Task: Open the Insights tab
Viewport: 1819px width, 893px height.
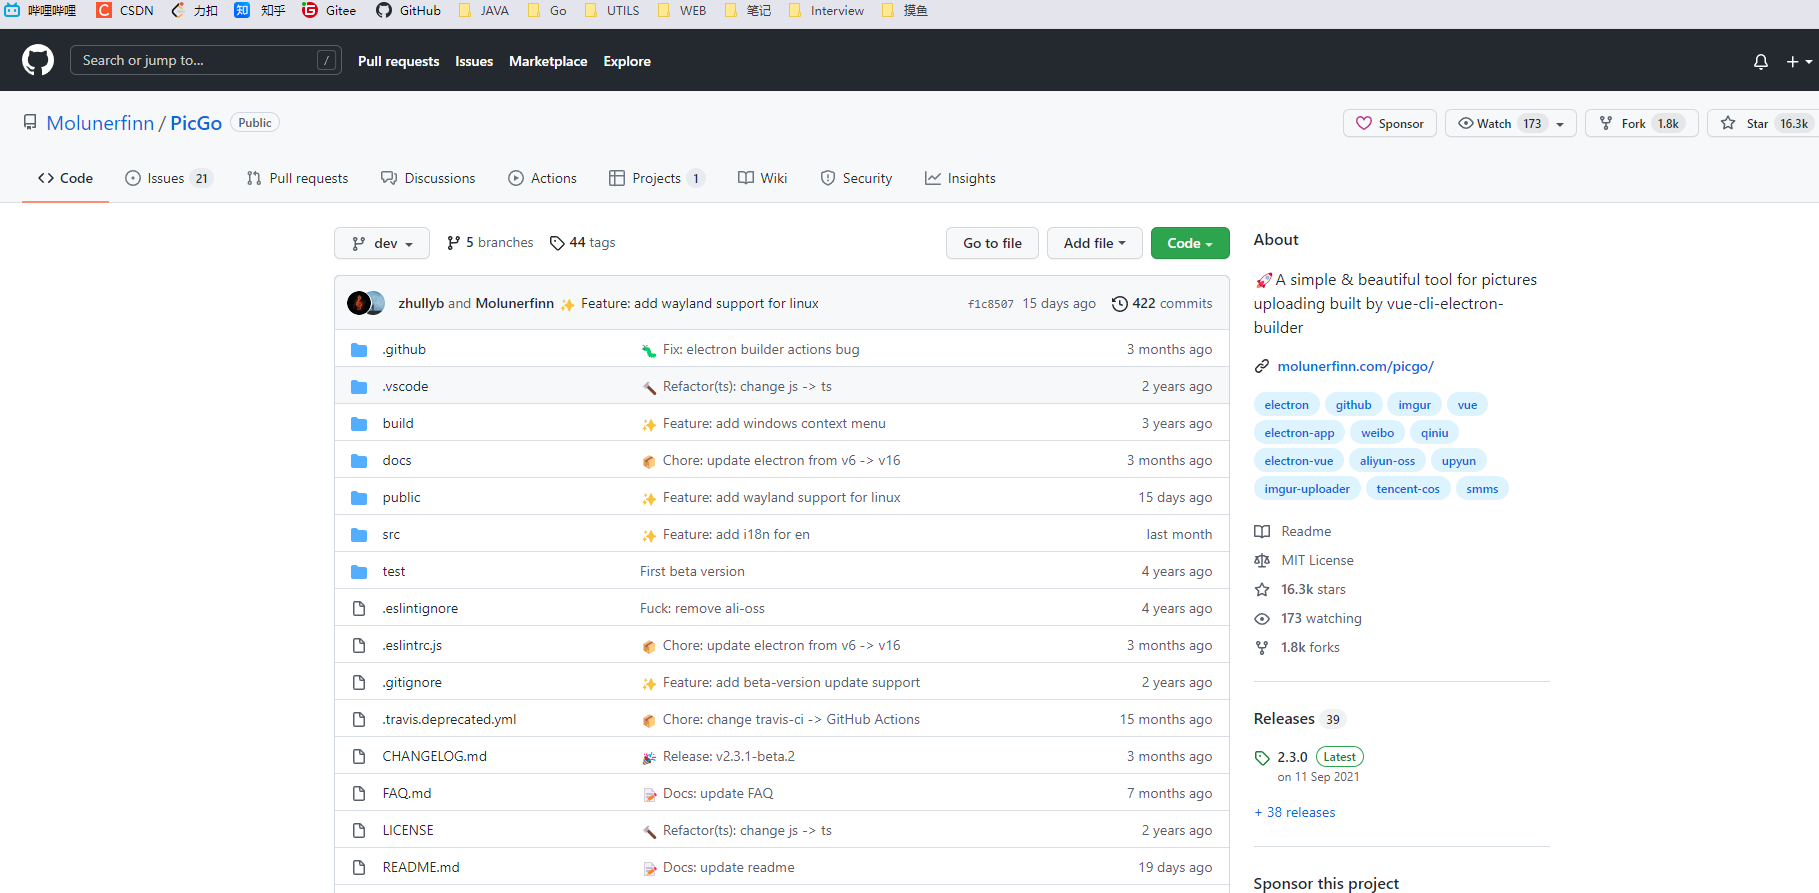Action: [960, 178]
